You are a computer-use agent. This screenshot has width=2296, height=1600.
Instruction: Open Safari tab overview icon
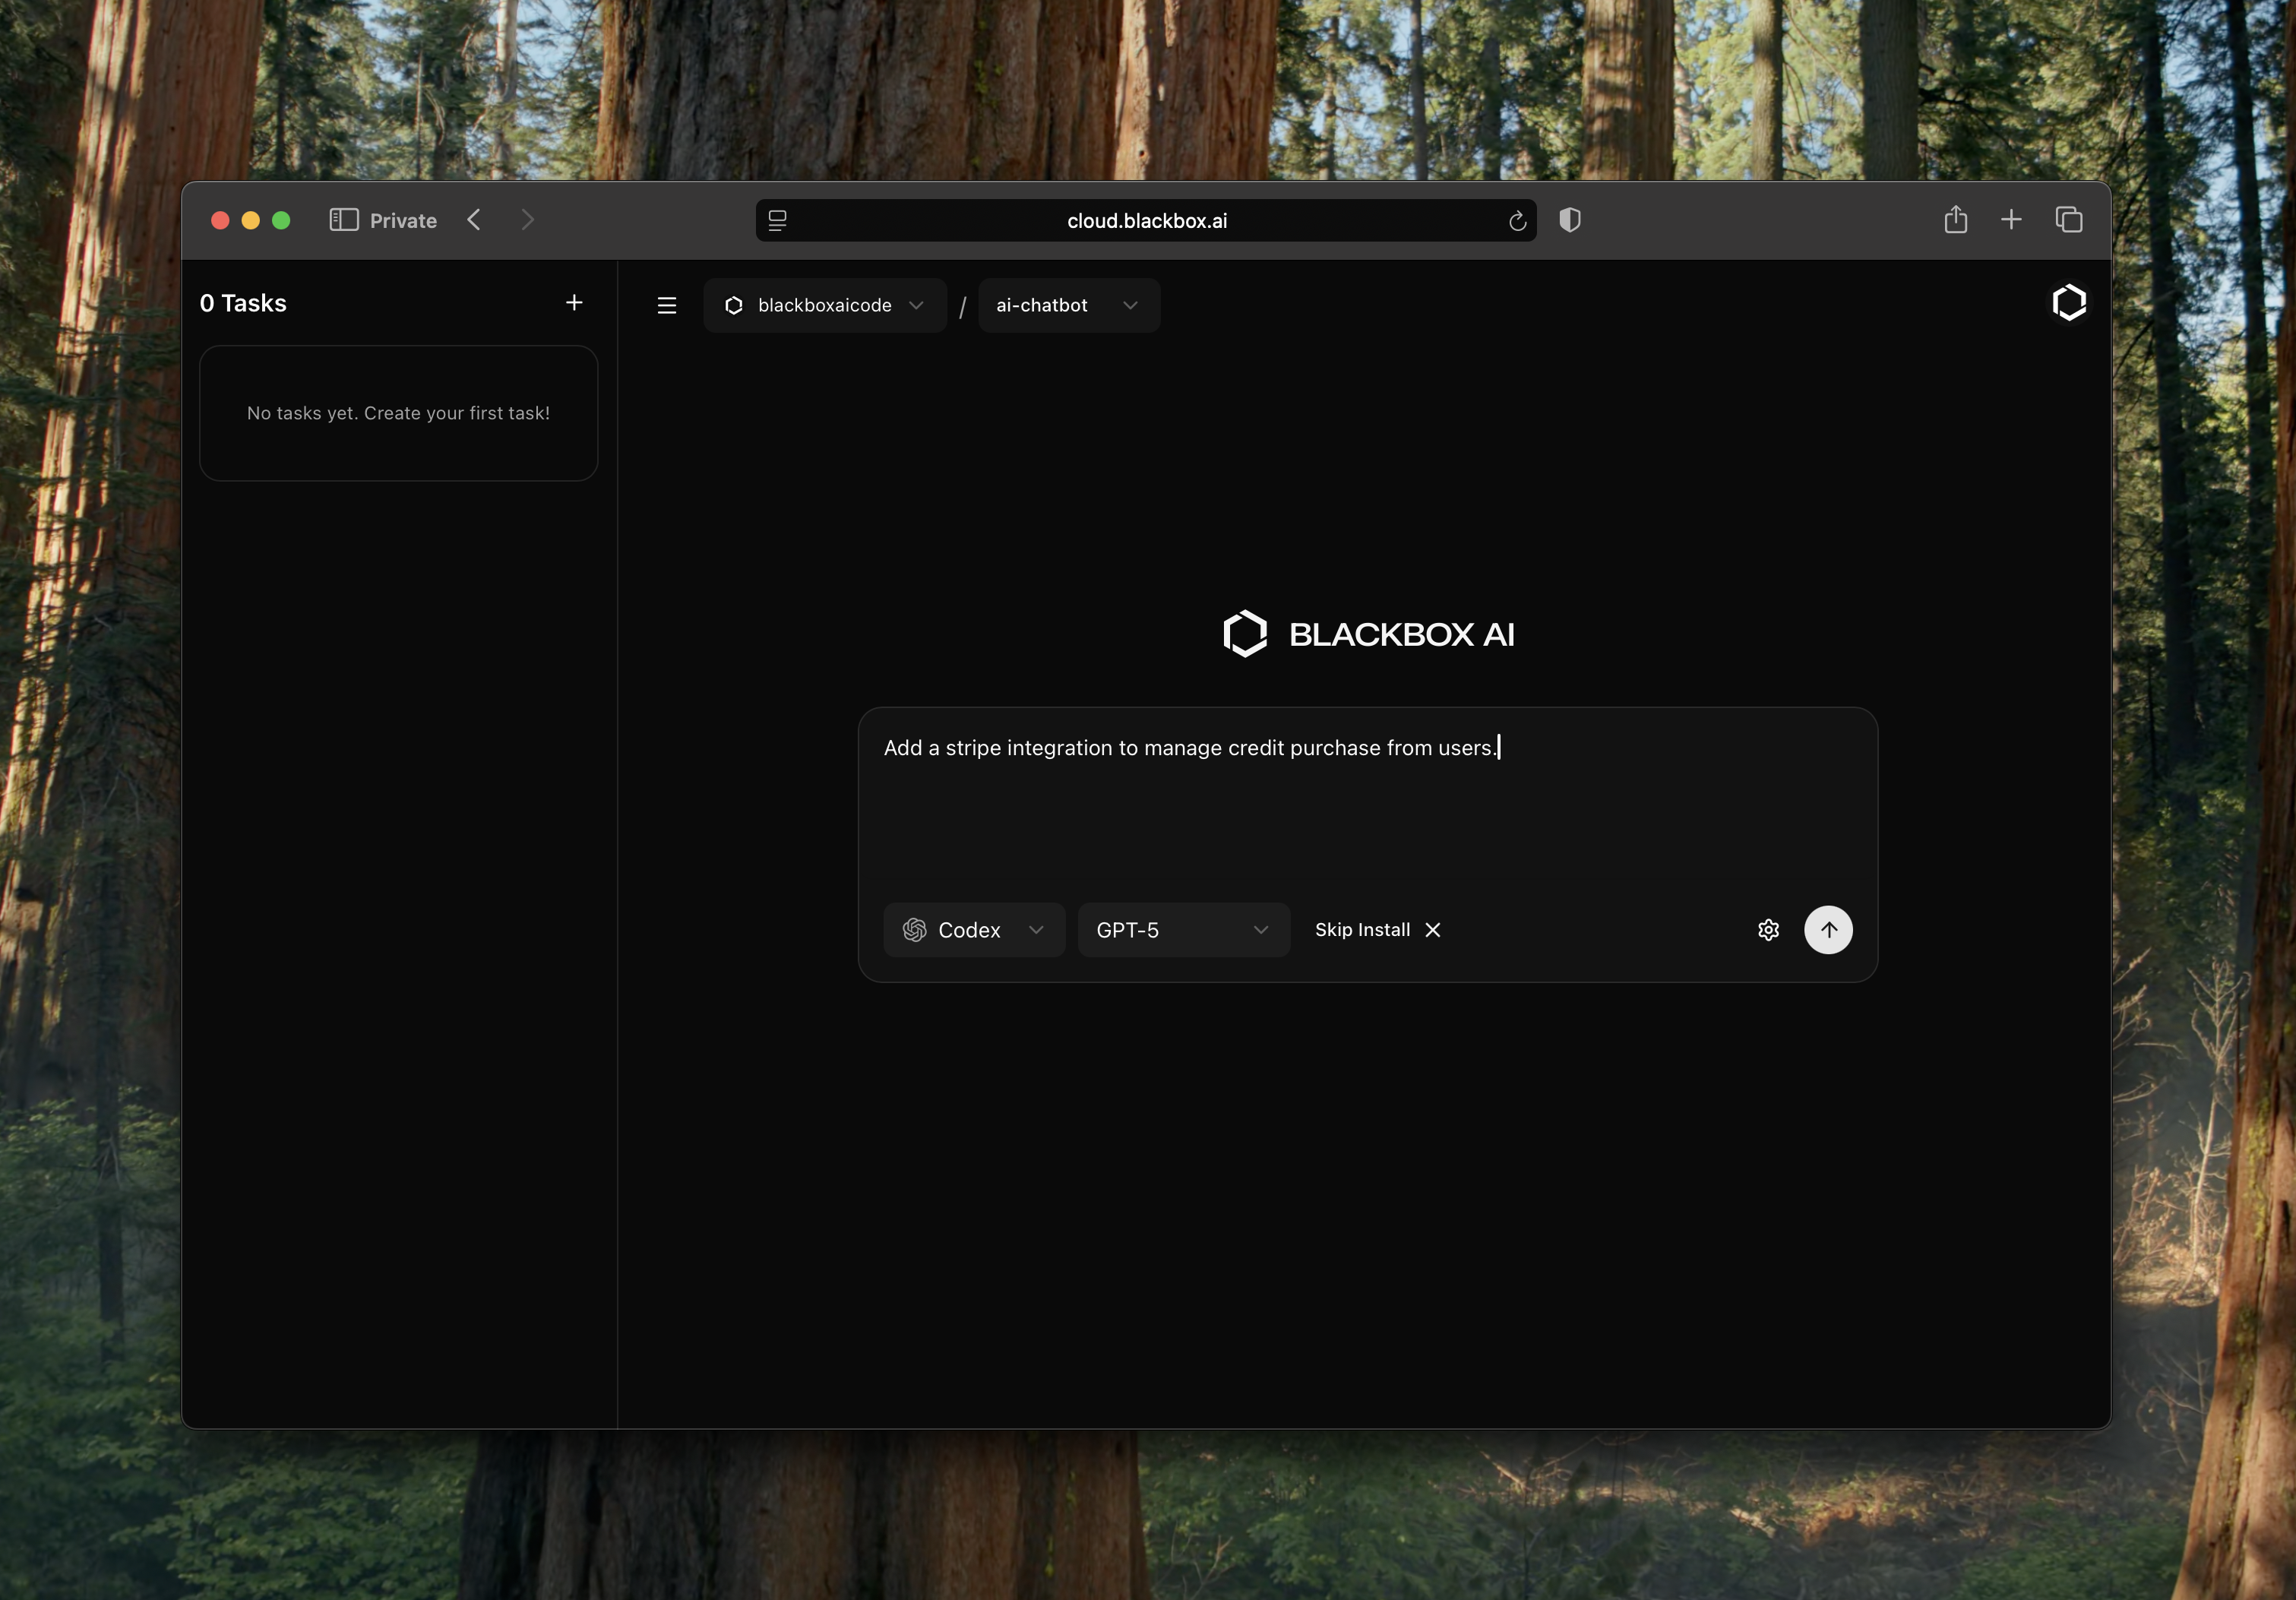click(x=2068, y=220)
